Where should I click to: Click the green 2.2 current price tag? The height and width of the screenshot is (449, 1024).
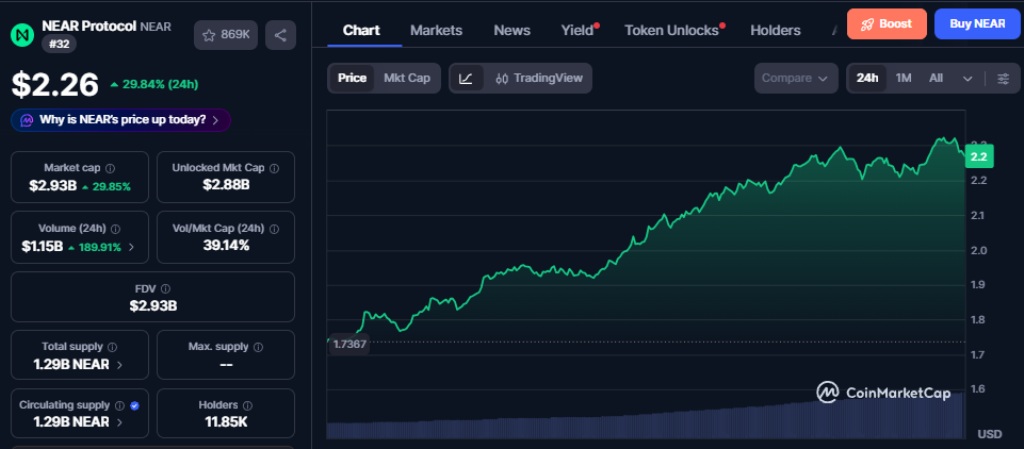click(x=978, y=157)
